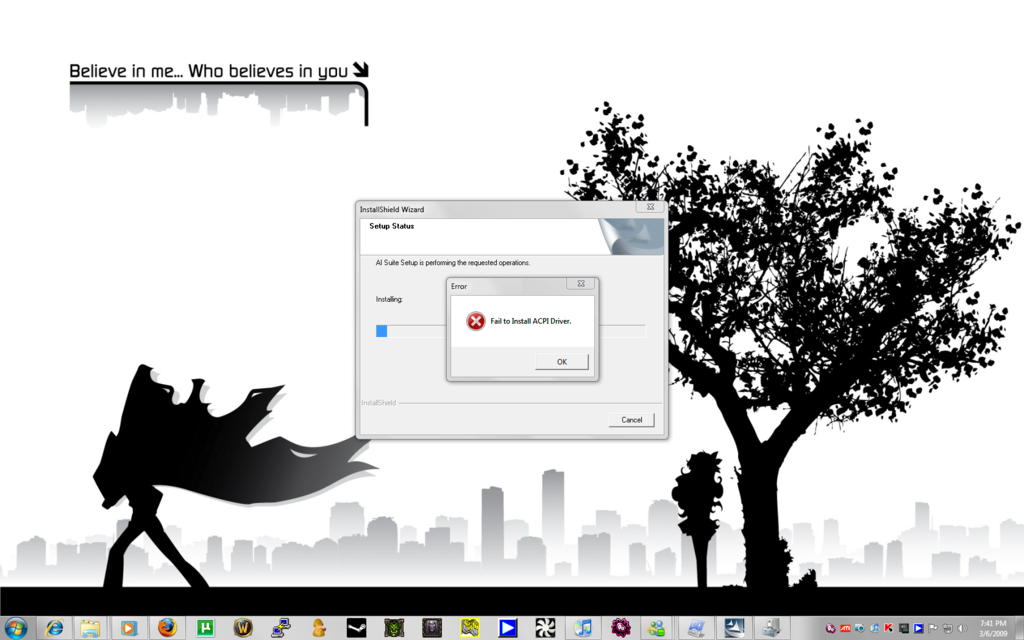
Task: Open the system clock showing 7:41 PM
Action: pyautogui.click(x=993, y=628)
